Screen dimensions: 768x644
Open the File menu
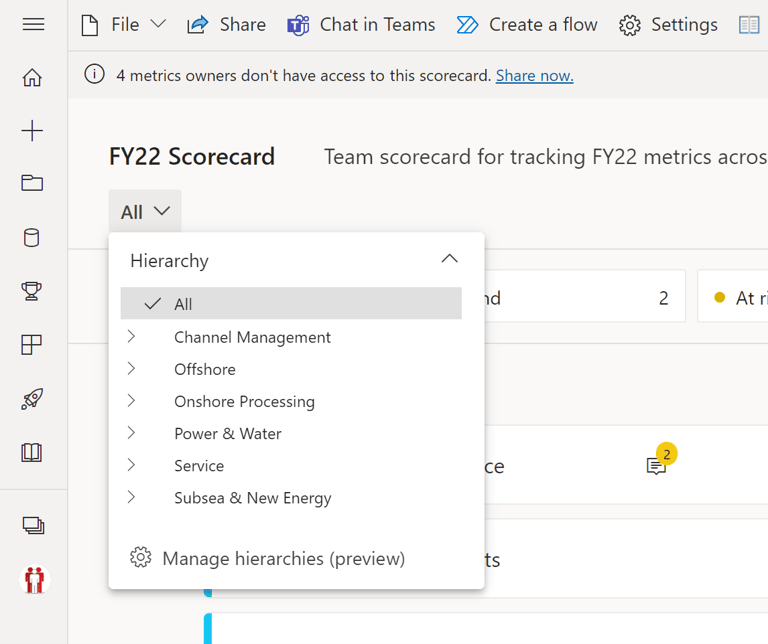[123, 25]
